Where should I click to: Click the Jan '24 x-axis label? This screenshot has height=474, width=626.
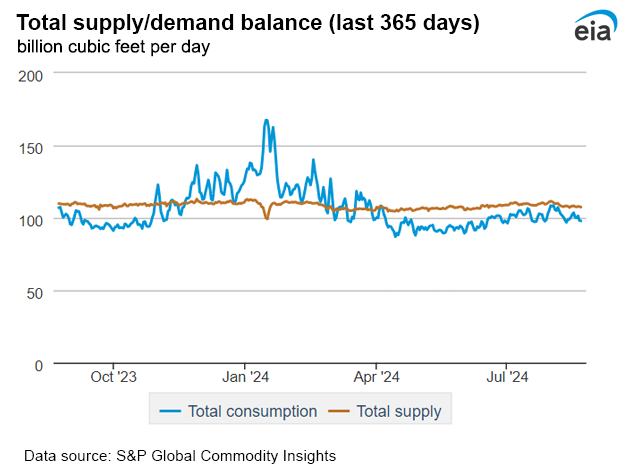click(x=245, y=377)
